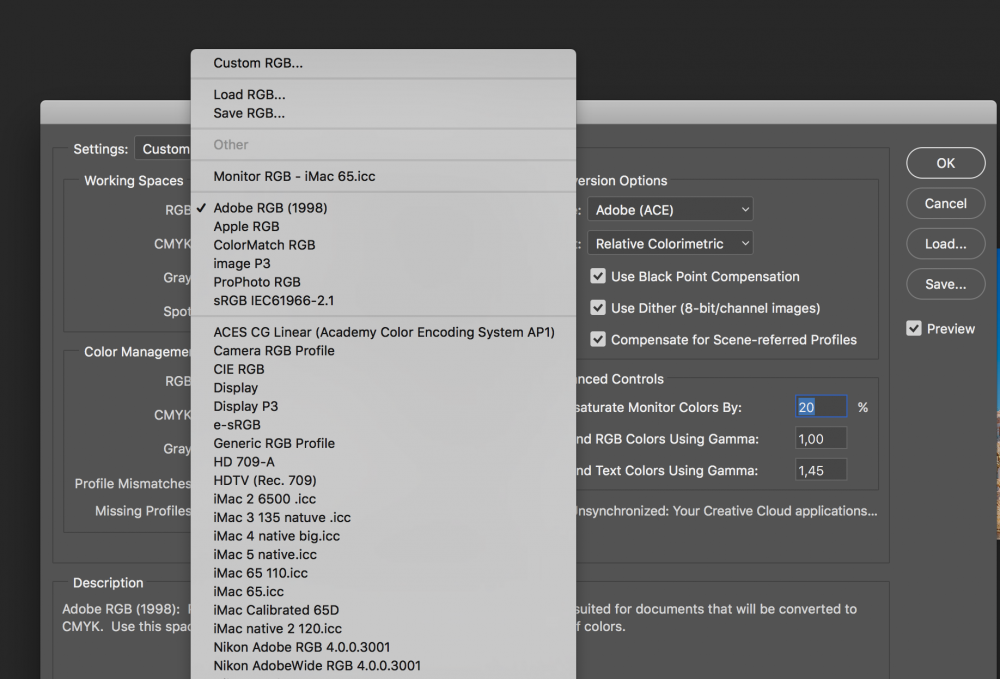Toggle the Preview checkbox
This screenshot has width=1000, height=679.
click(914, 328)
